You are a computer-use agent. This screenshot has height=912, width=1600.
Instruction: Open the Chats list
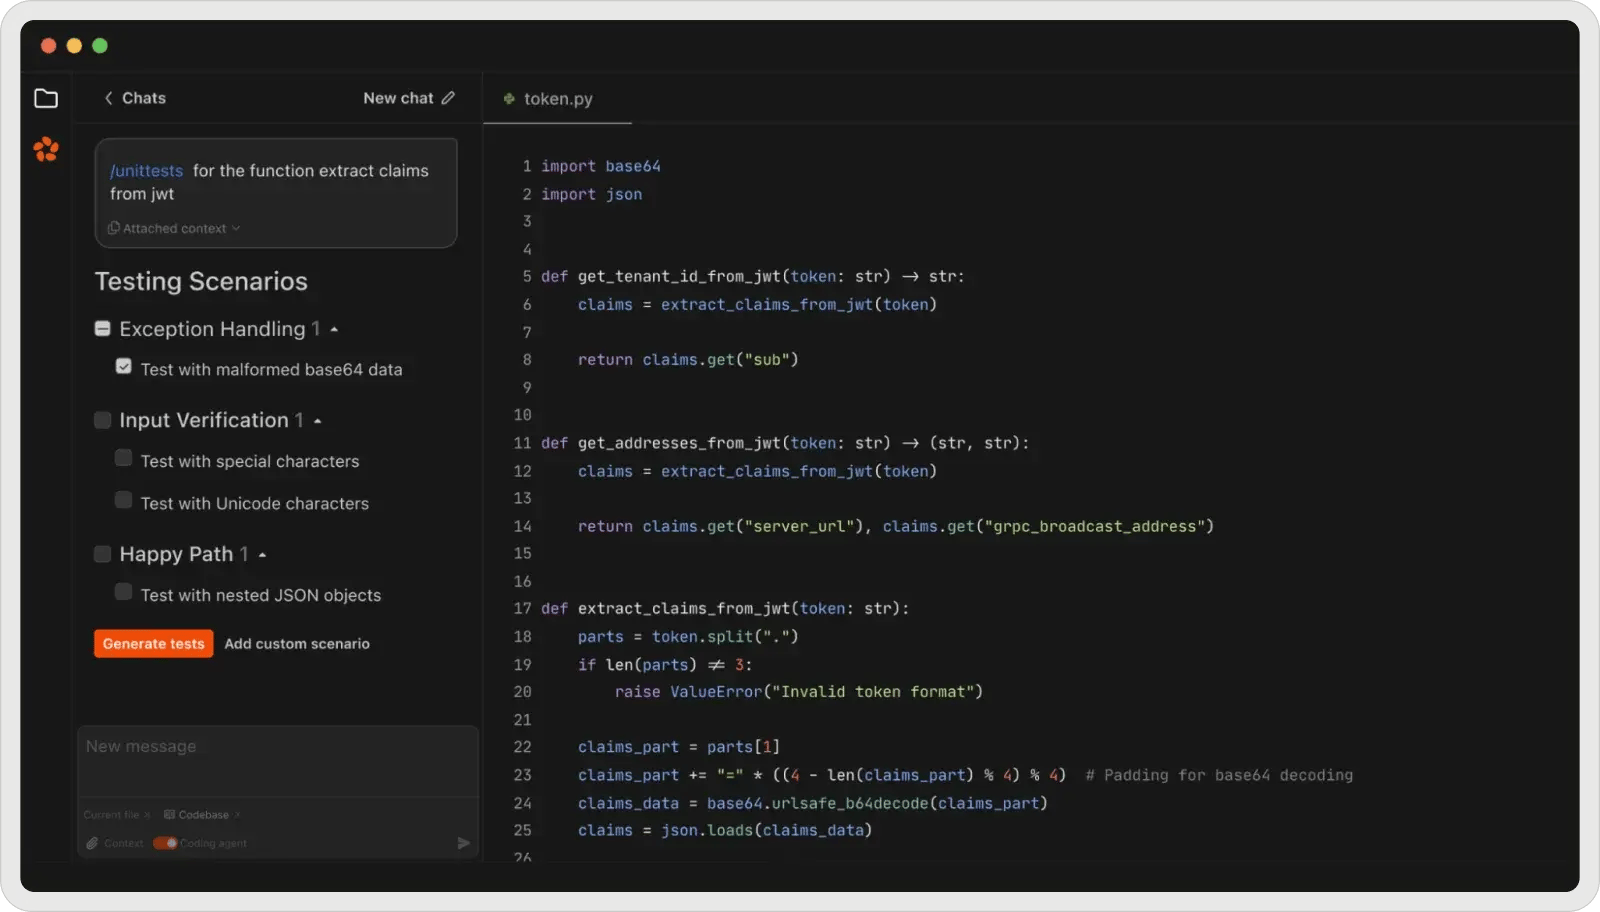tap(143, 98)
